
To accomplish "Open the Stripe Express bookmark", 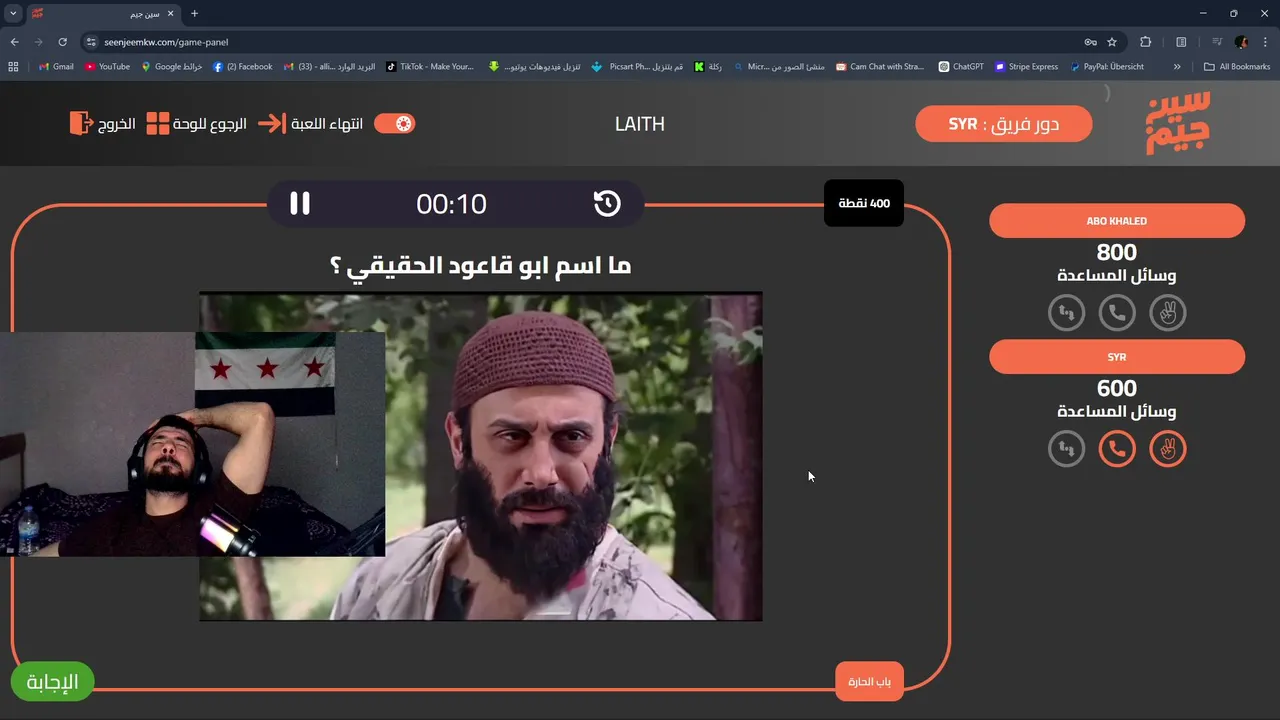I will [1026, 67].
